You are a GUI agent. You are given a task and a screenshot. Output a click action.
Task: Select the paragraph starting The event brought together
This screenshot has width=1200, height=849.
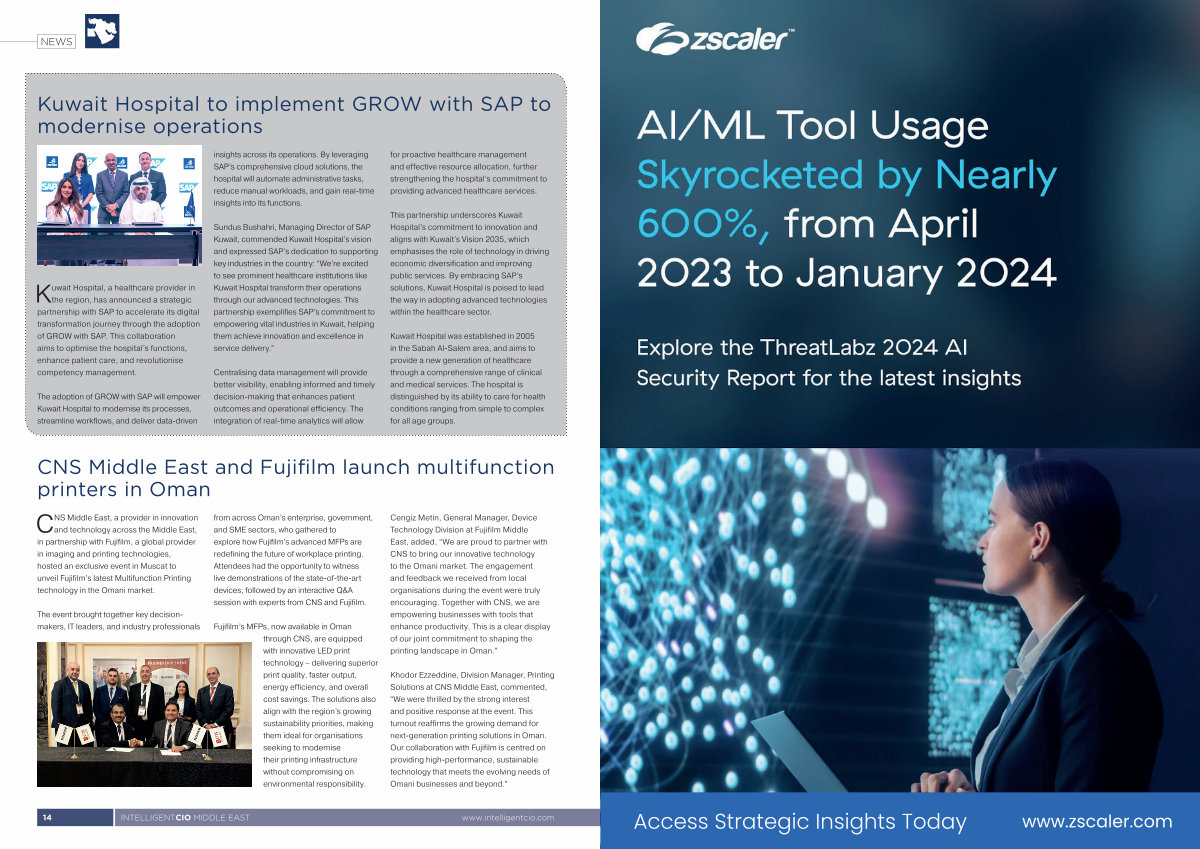click(118, 619)
